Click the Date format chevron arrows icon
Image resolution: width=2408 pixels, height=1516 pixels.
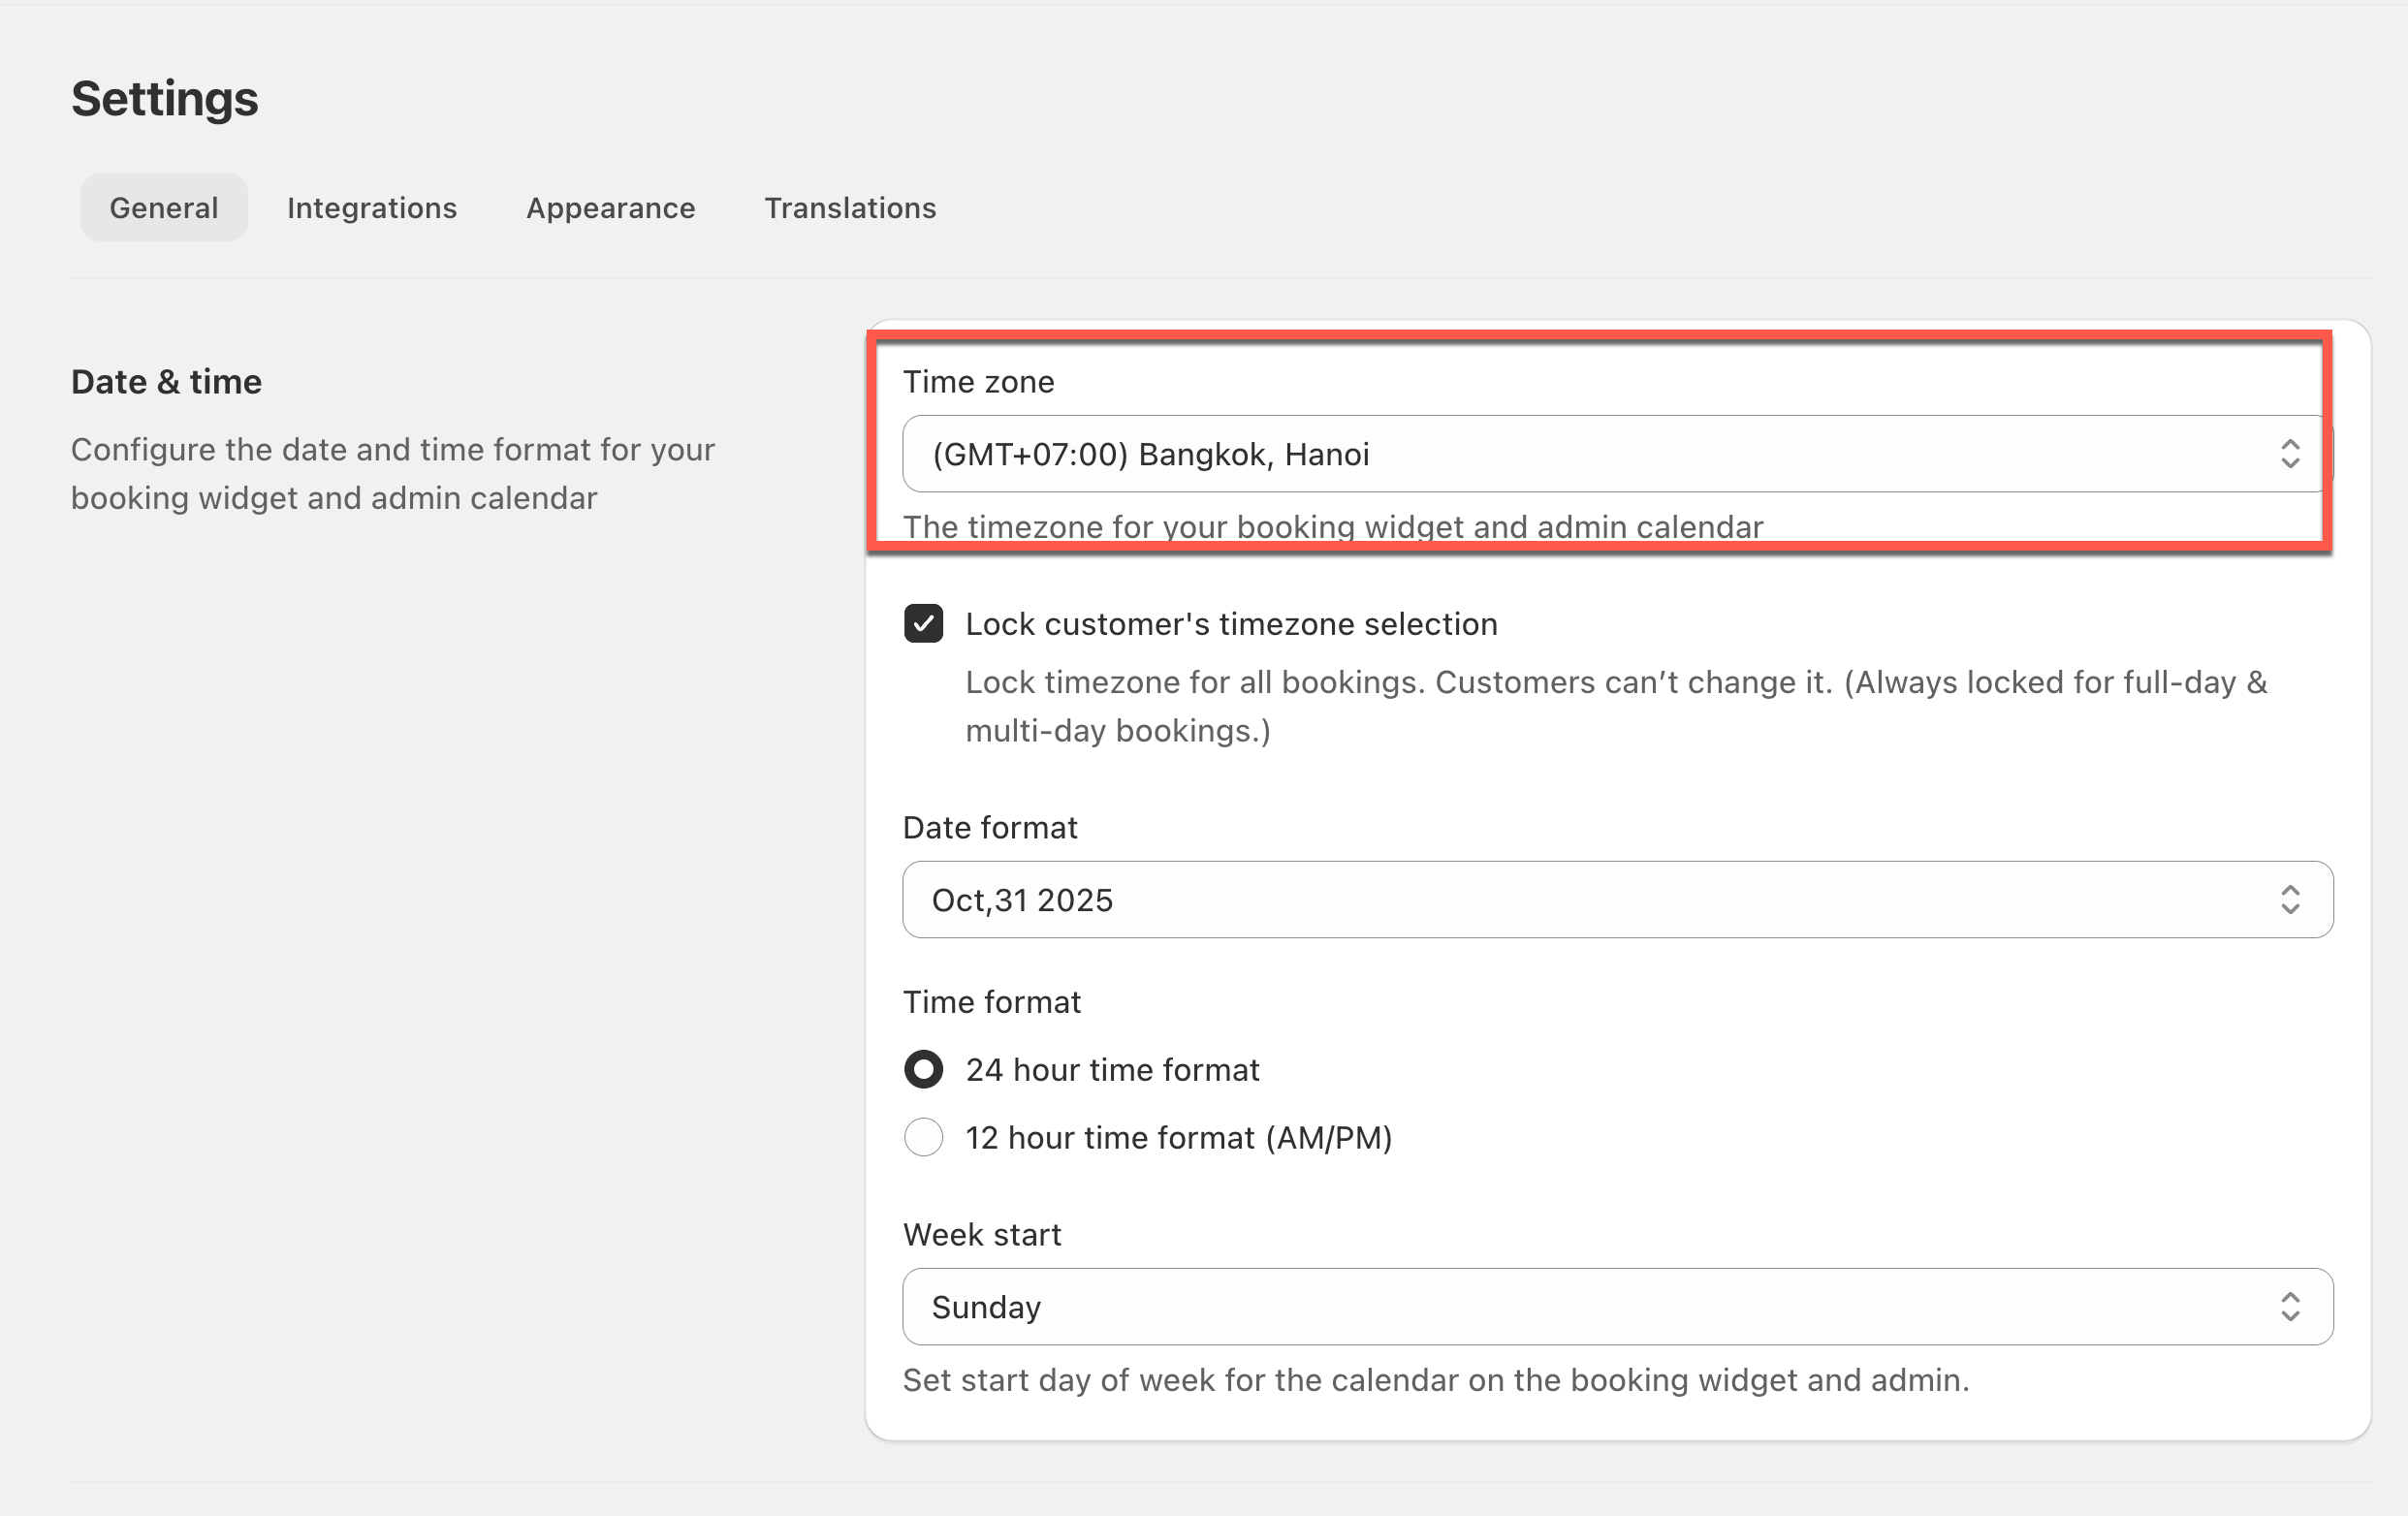pos(2289,900)
